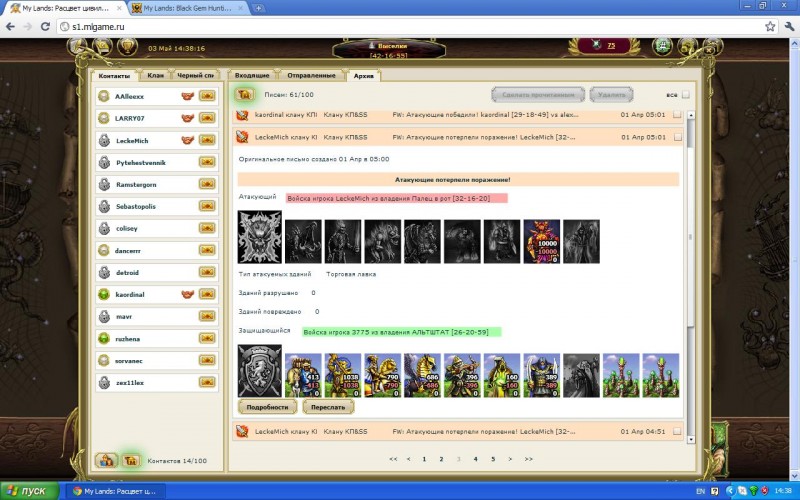Click attacker unit thumbnail showing 10000
This screenshot has height=500, width=800.
542,241
